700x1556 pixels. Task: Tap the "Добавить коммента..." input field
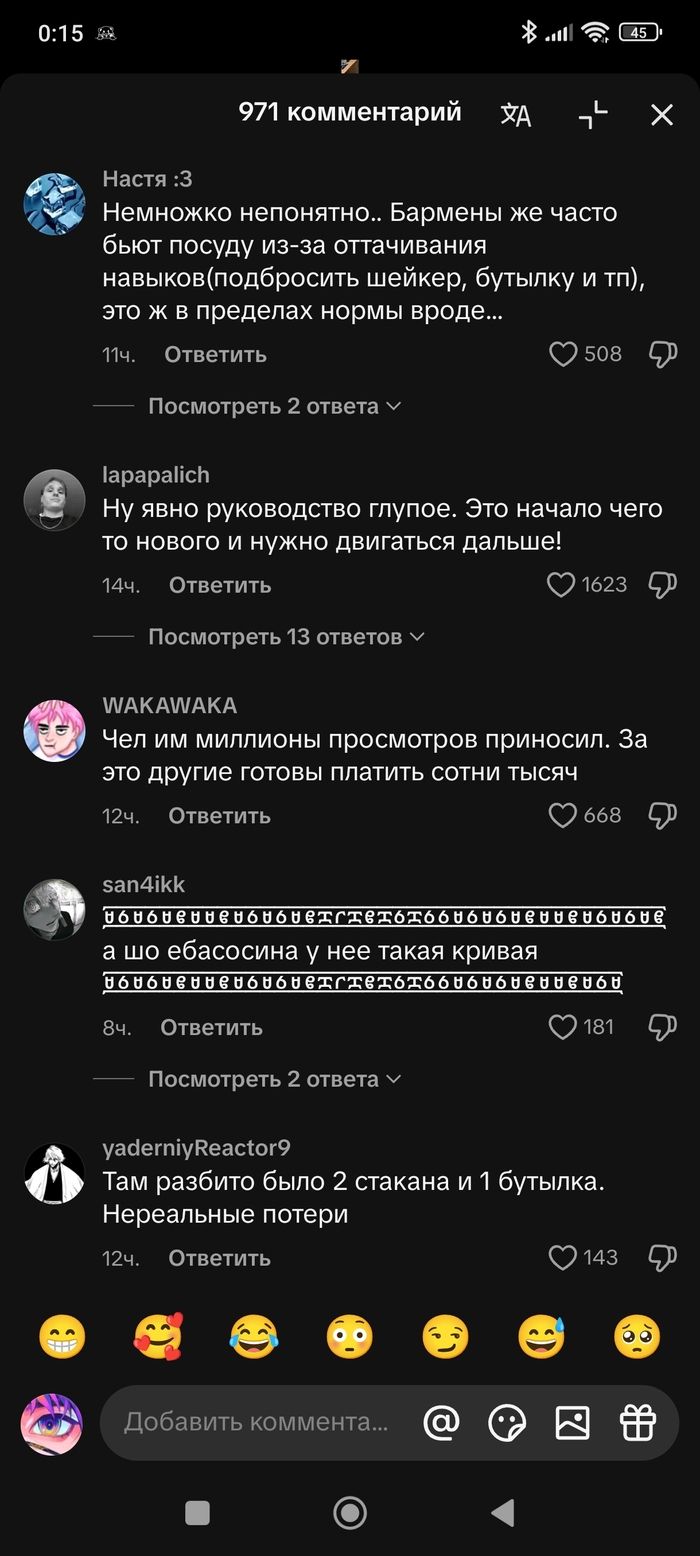click(x=256, y=1422)
